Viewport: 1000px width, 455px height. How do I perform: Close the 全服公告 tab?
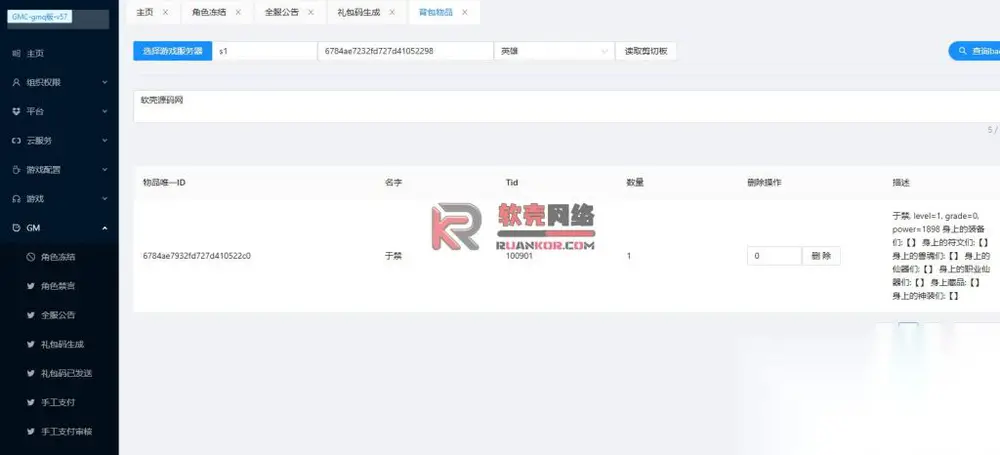311,12
